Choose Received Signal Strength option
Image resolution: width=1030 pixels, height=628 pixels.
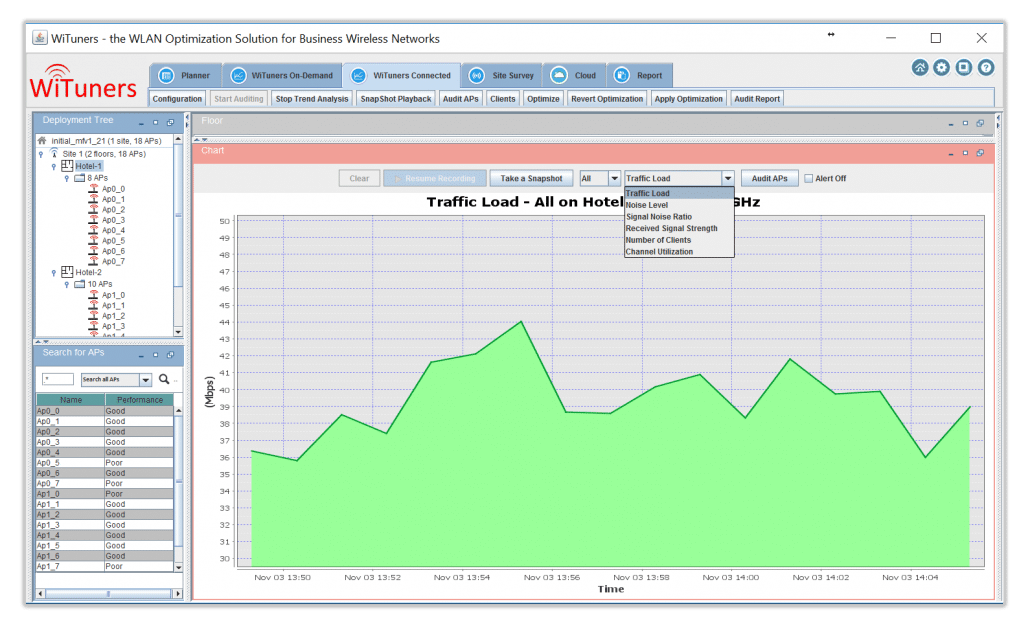(679, 229)
